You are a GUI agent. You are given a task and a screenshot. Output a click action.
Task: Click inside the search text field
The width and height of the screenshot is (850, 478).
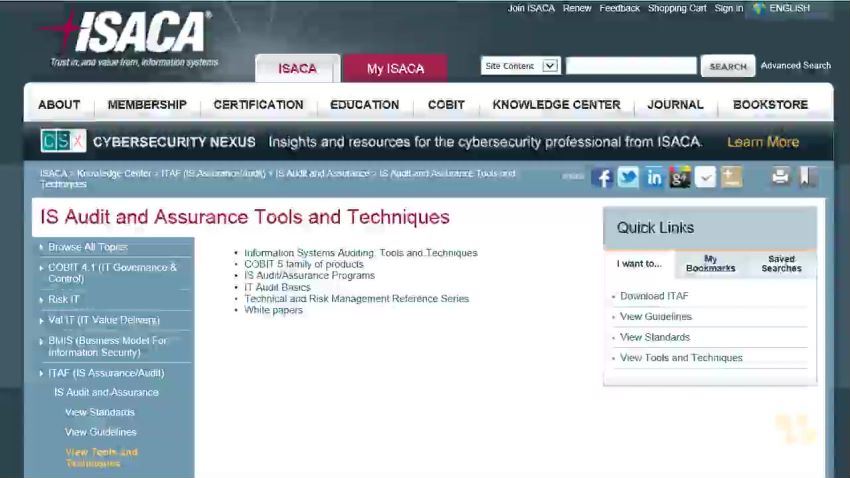pyautogui.click(x=631, y=66)
